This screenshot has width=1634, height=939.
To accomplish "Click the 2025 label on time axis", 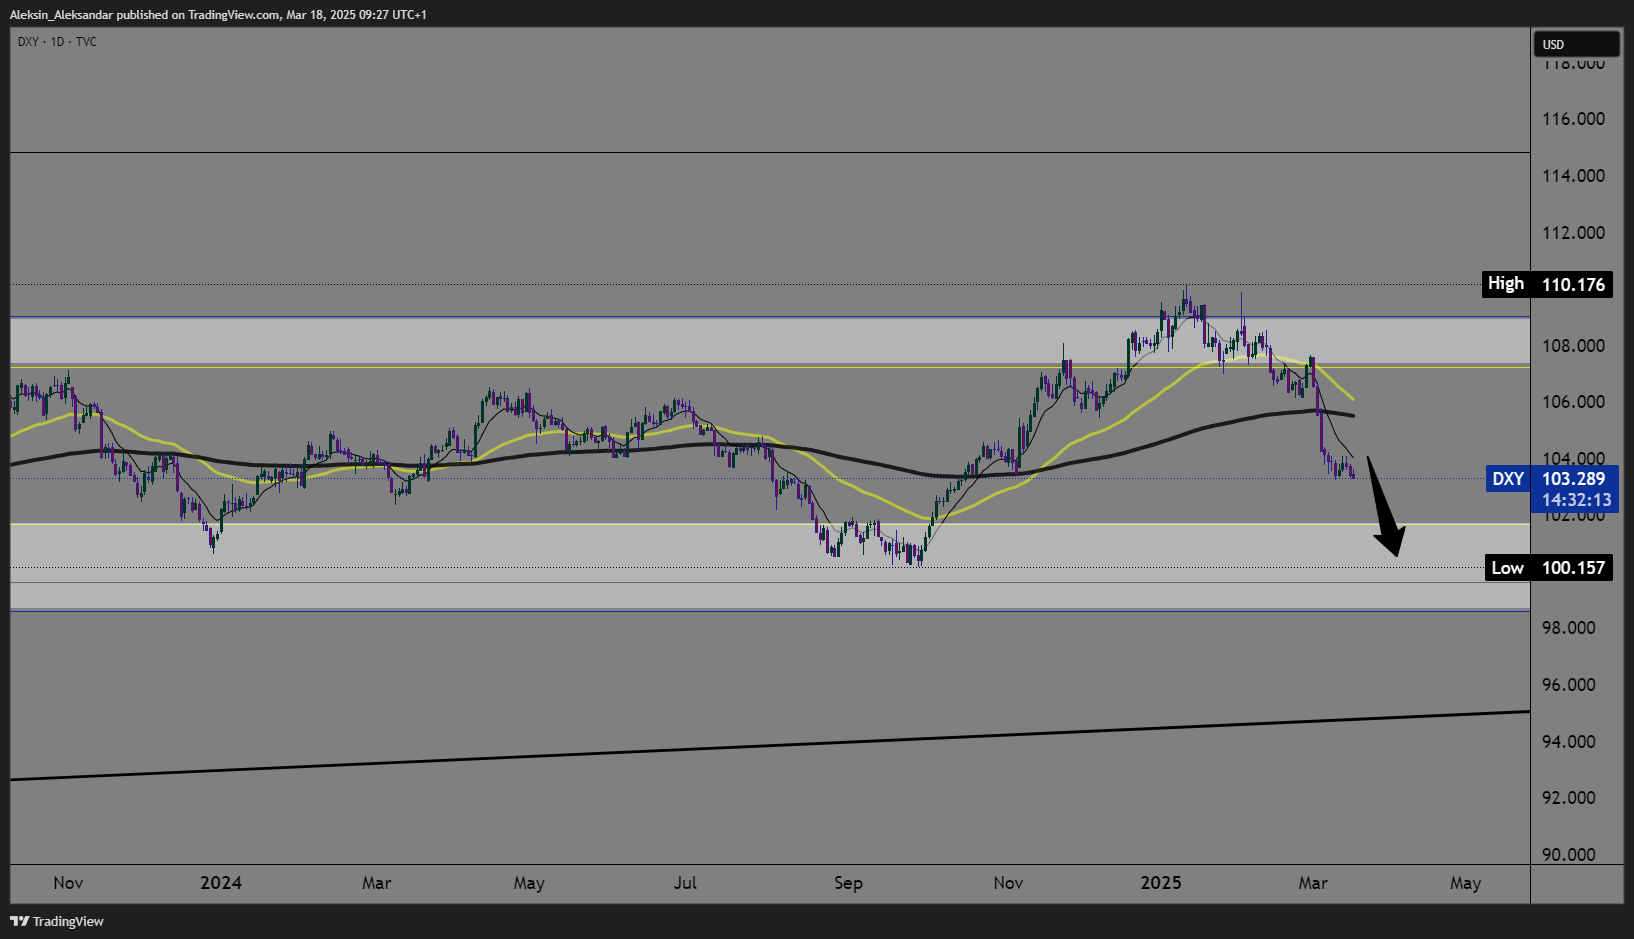I will (x=1161, y=883).
